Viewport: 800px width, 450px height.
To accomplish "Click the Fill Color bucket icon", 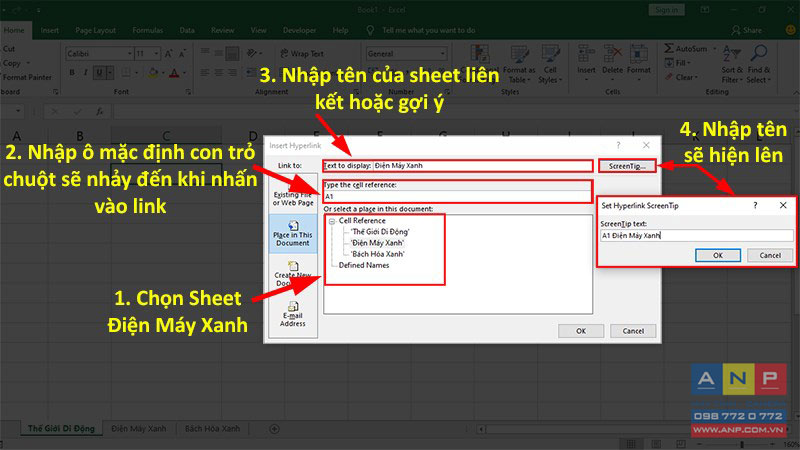I will click(x=153, y=73).
